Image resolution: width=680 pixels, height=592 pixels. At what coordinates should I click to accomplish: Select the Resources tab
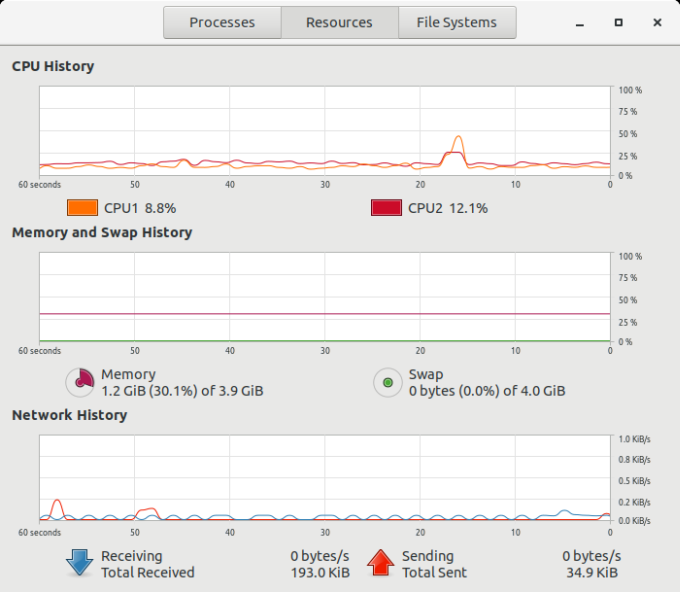(339, 23)
